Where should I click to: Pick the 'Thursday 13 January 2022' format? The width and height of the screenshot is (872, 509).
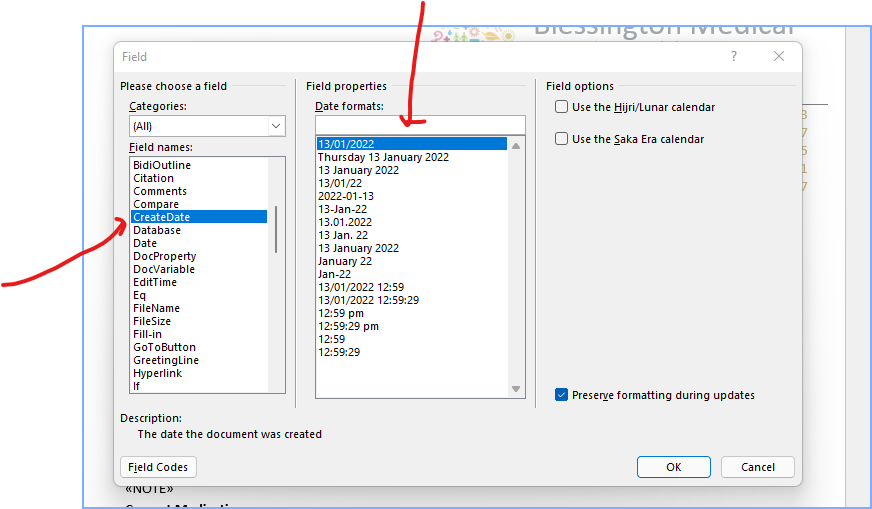coord(383,157)
